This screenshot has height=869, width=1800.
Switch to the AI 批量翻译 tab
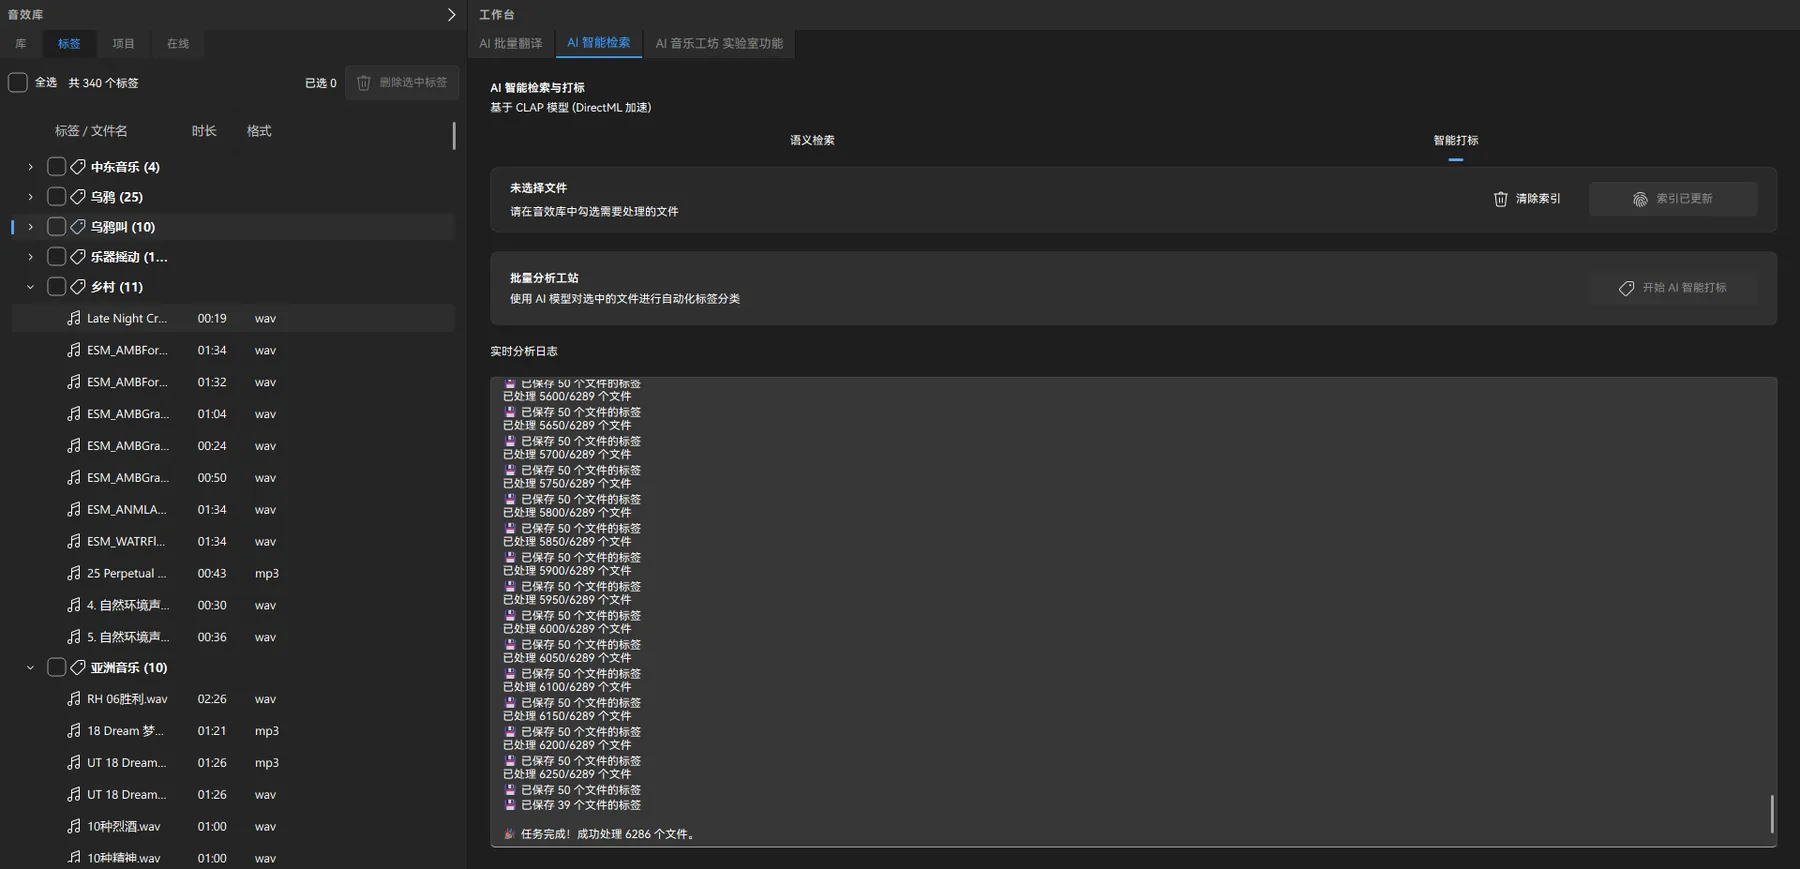pos(510,43)
